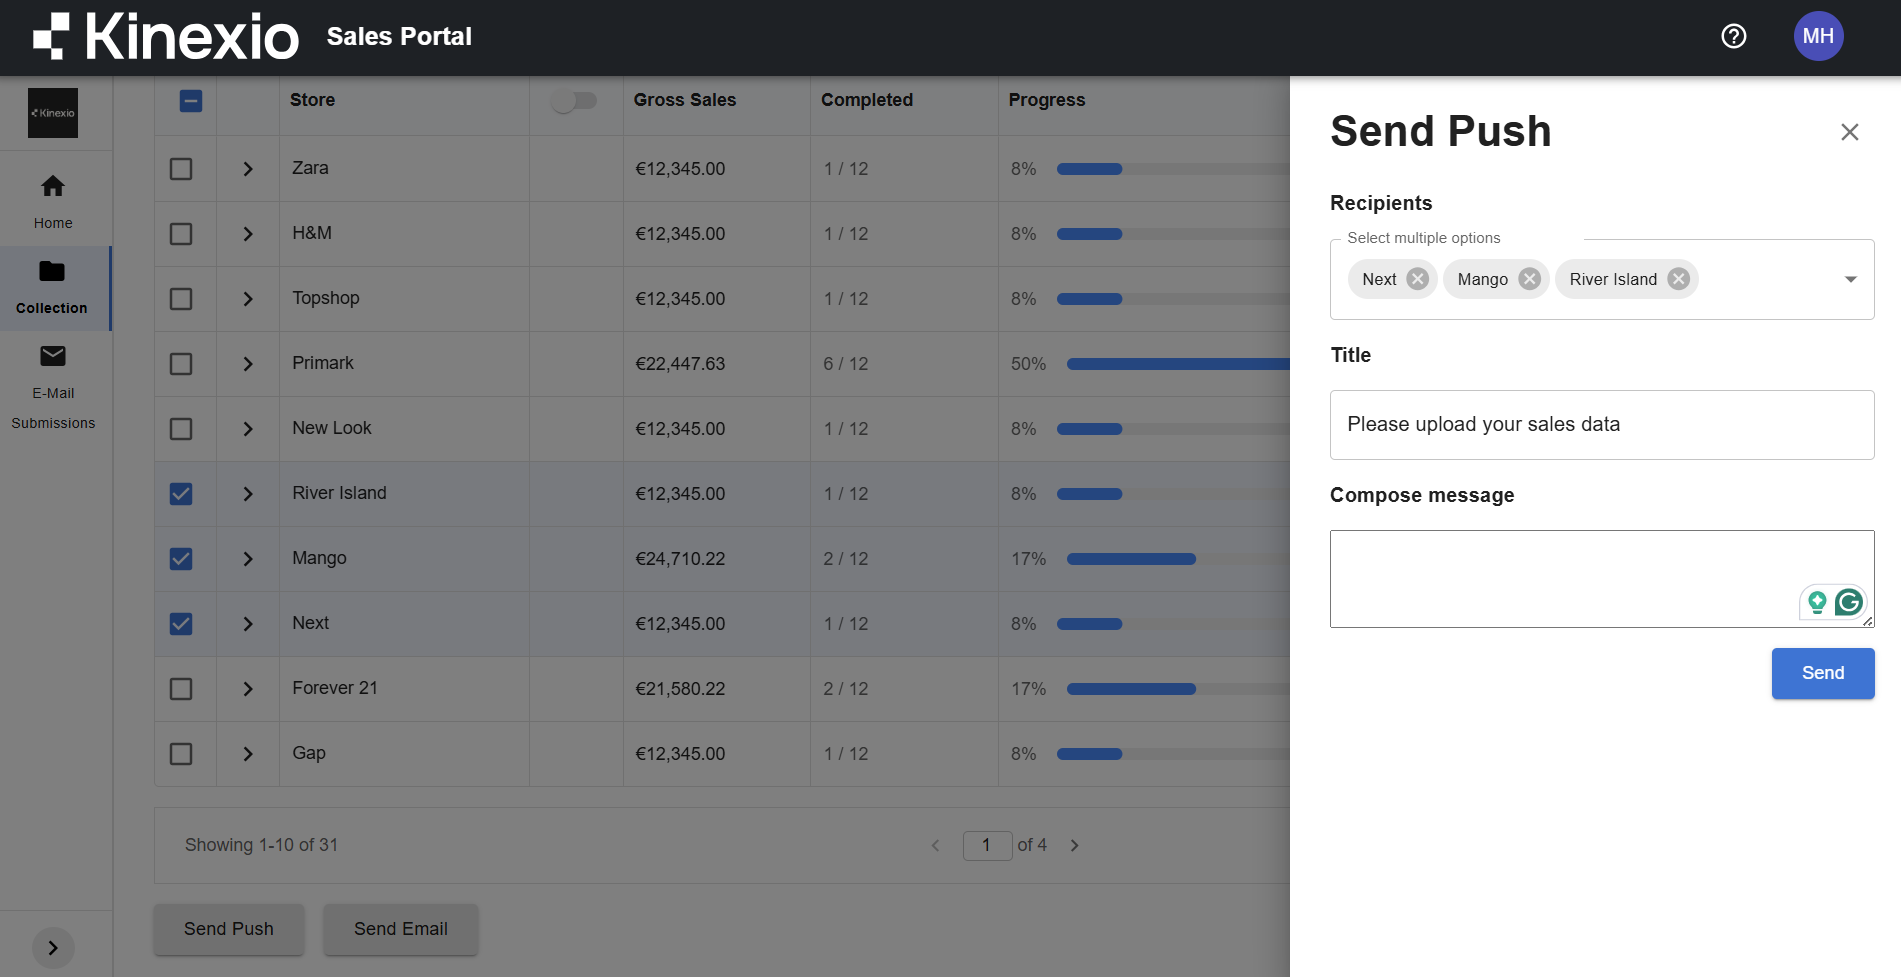Expand the Primark row details

pos(248,364)
